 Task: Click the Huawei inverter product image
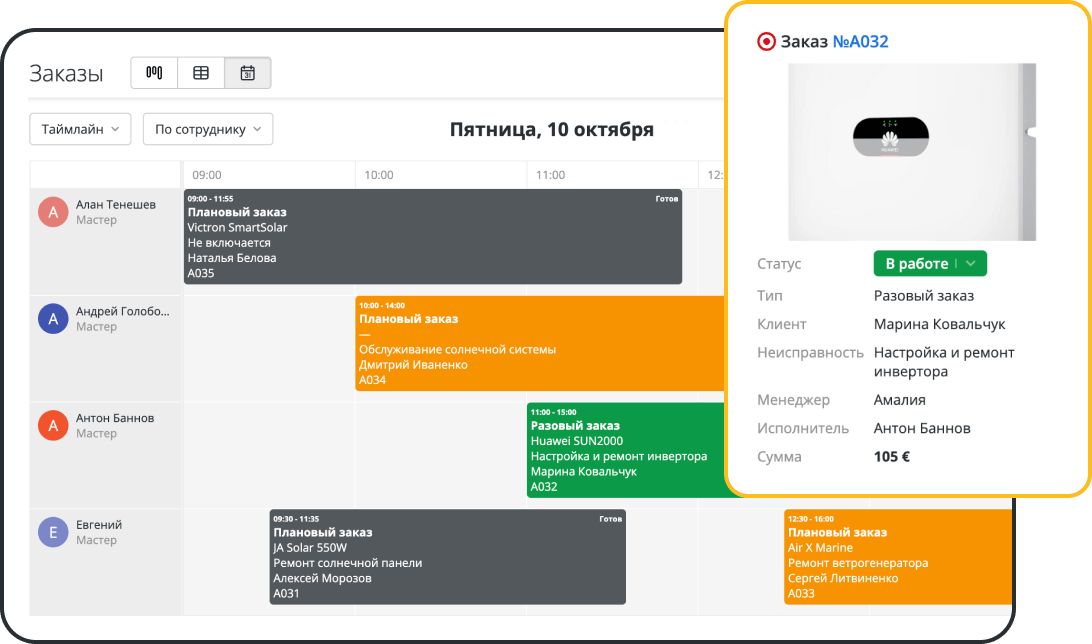[911, 152]
